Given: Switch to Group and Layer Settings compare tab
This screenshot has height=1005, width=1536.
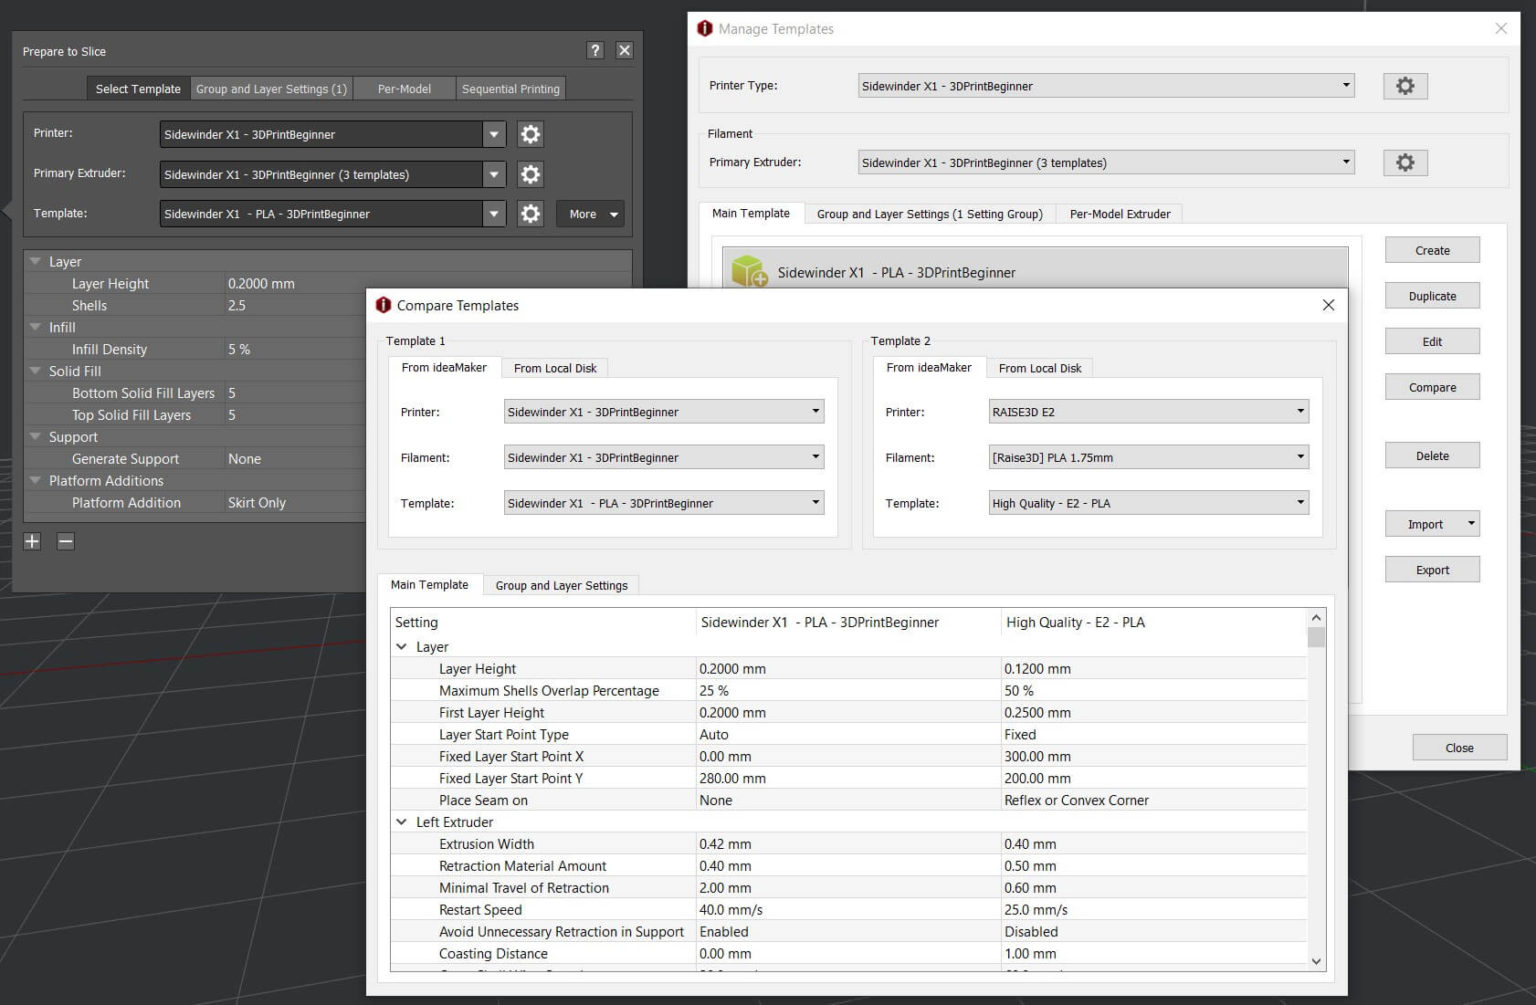Looking at the screenshot, I should click(x=561, y=585).
